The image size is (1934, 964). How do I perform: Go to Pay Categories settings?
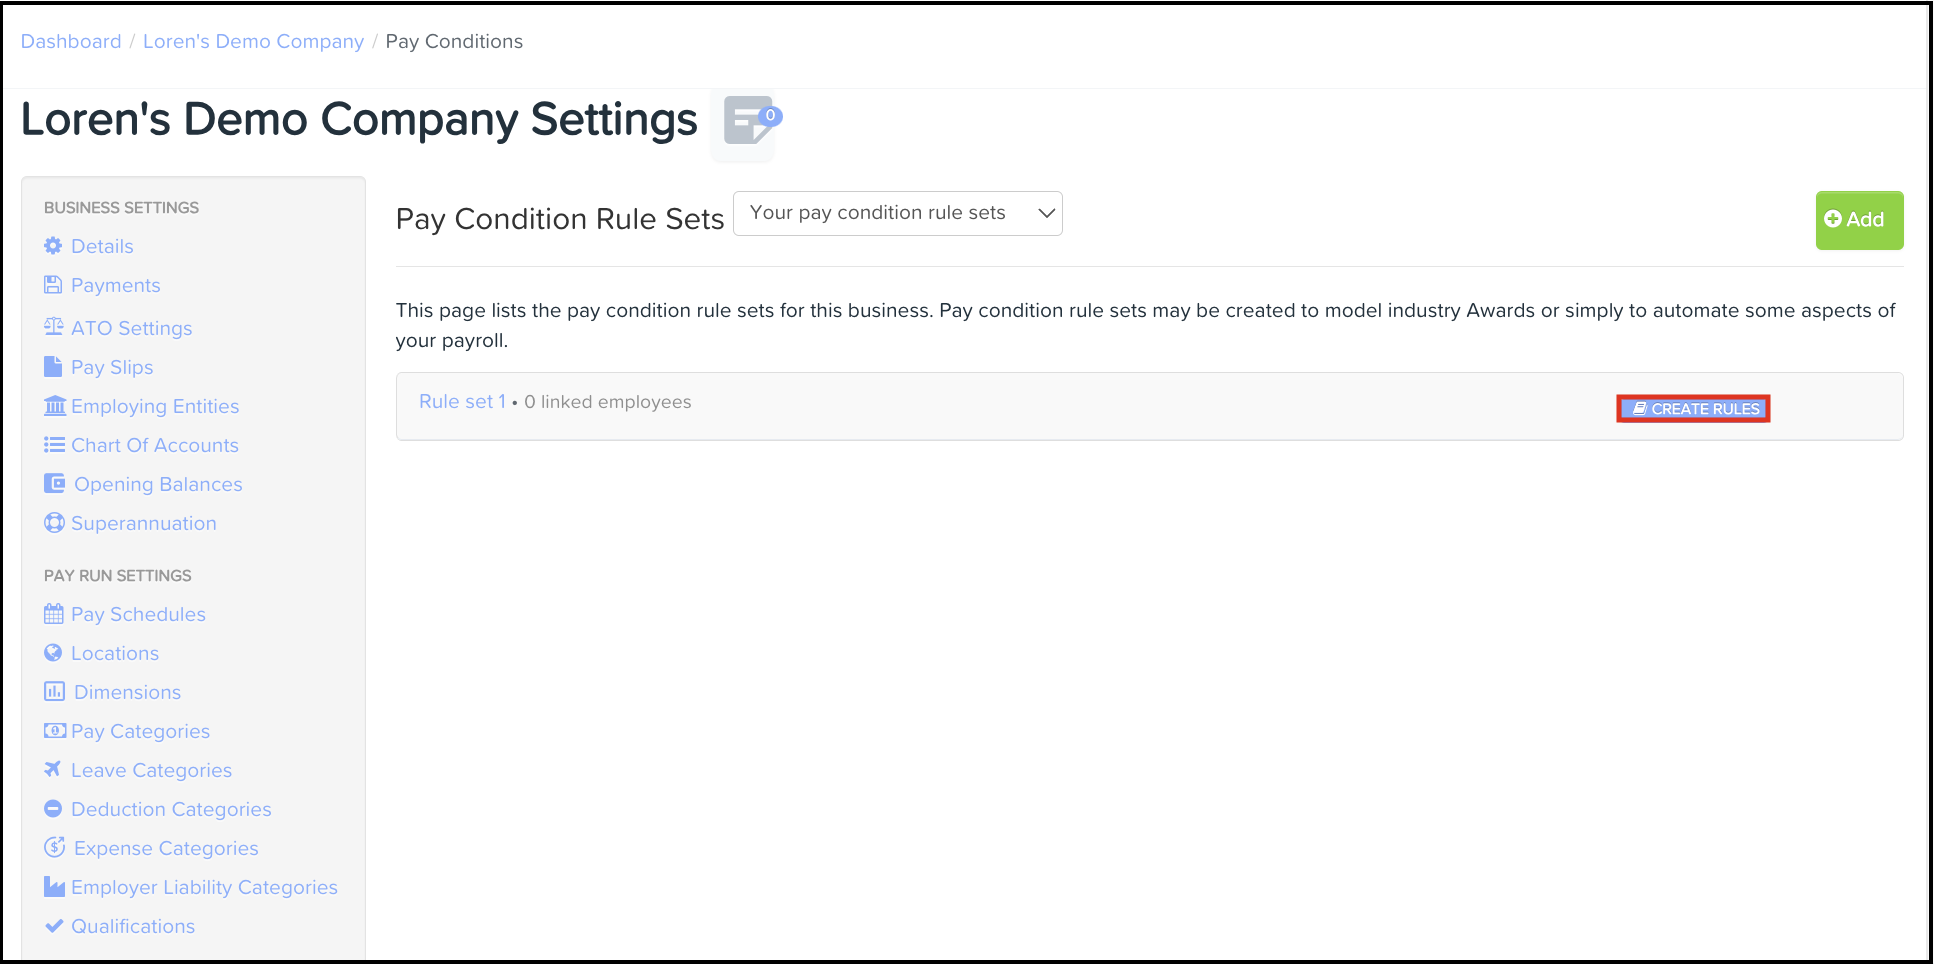[x=140, y=731]
